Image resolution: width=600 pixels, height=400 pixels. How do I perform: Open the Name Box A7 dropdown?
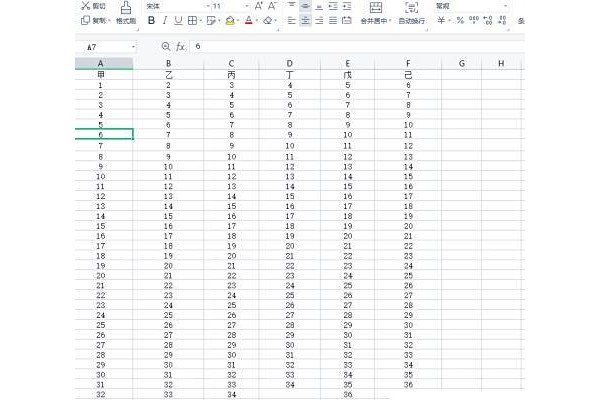pos(133,47)
